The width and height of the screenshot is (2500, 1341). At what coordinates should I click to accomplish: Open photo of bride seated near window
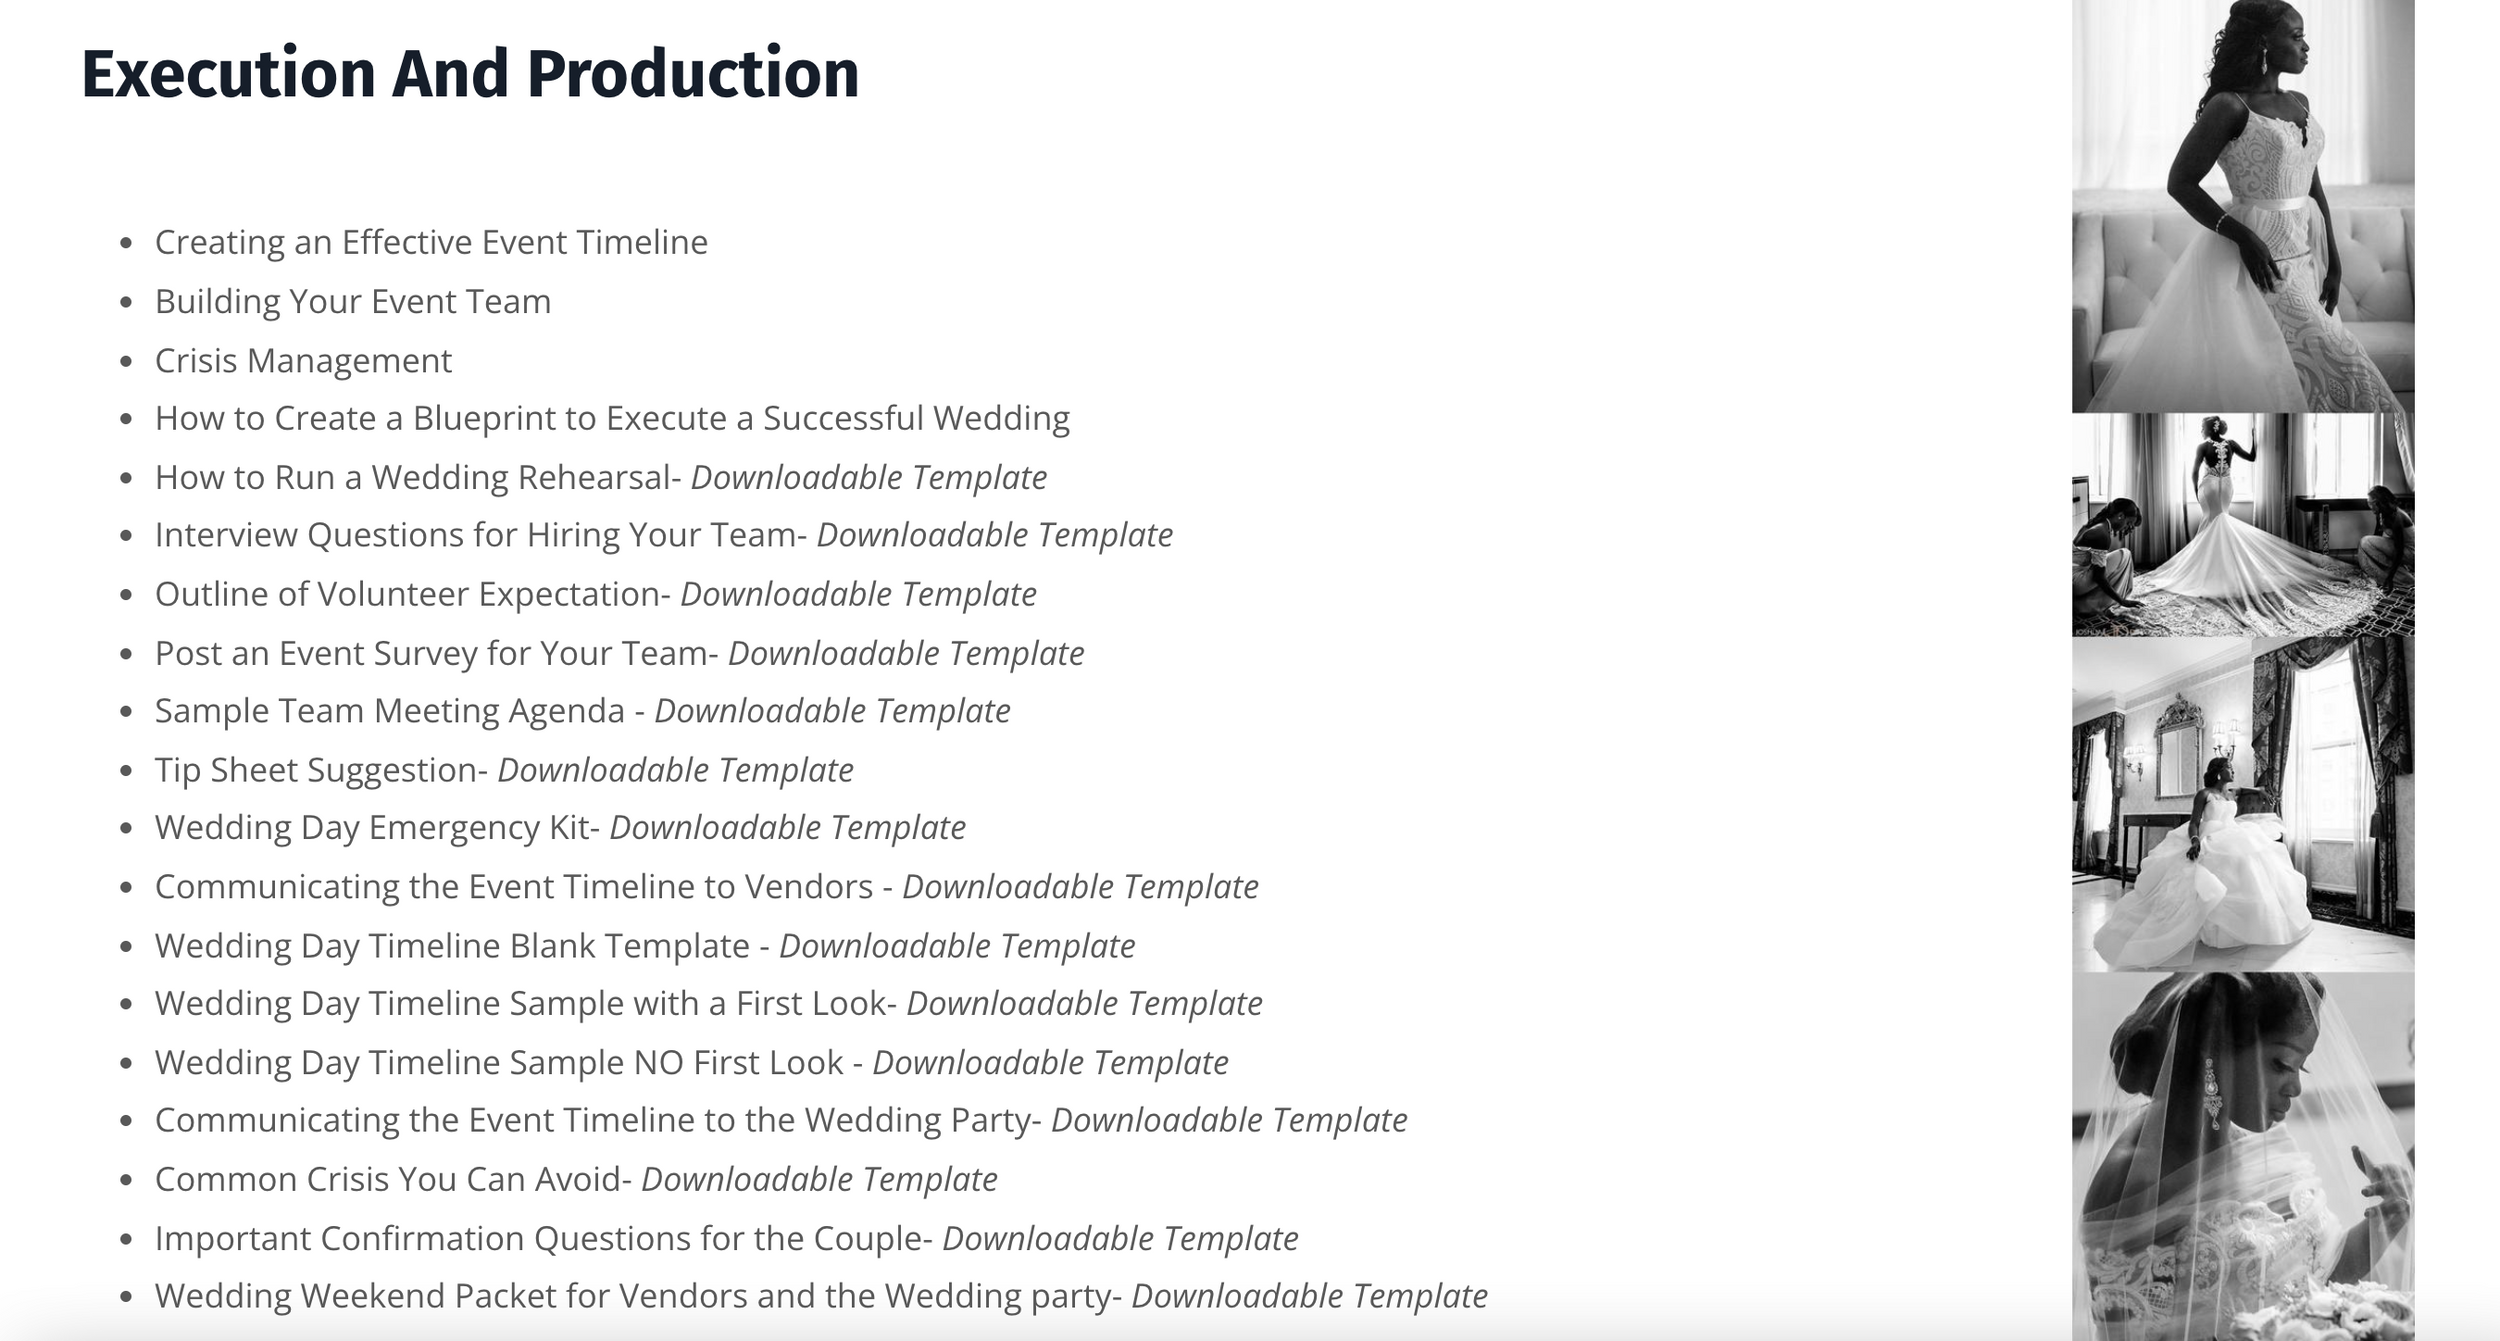(x=2243, y=804)
